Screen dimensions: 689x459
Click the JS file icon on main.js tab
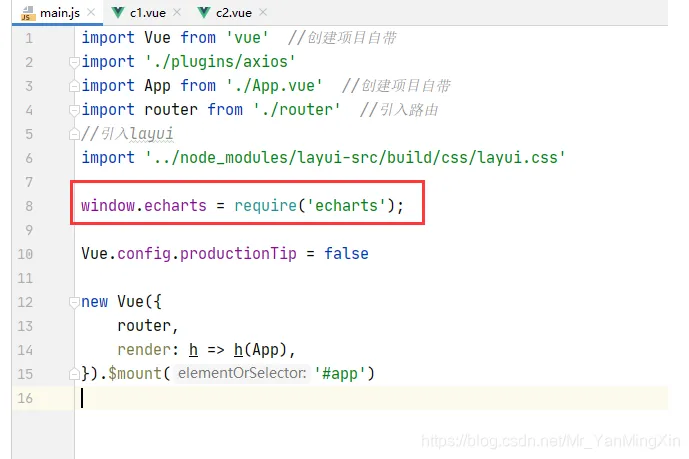pos(27,13)
